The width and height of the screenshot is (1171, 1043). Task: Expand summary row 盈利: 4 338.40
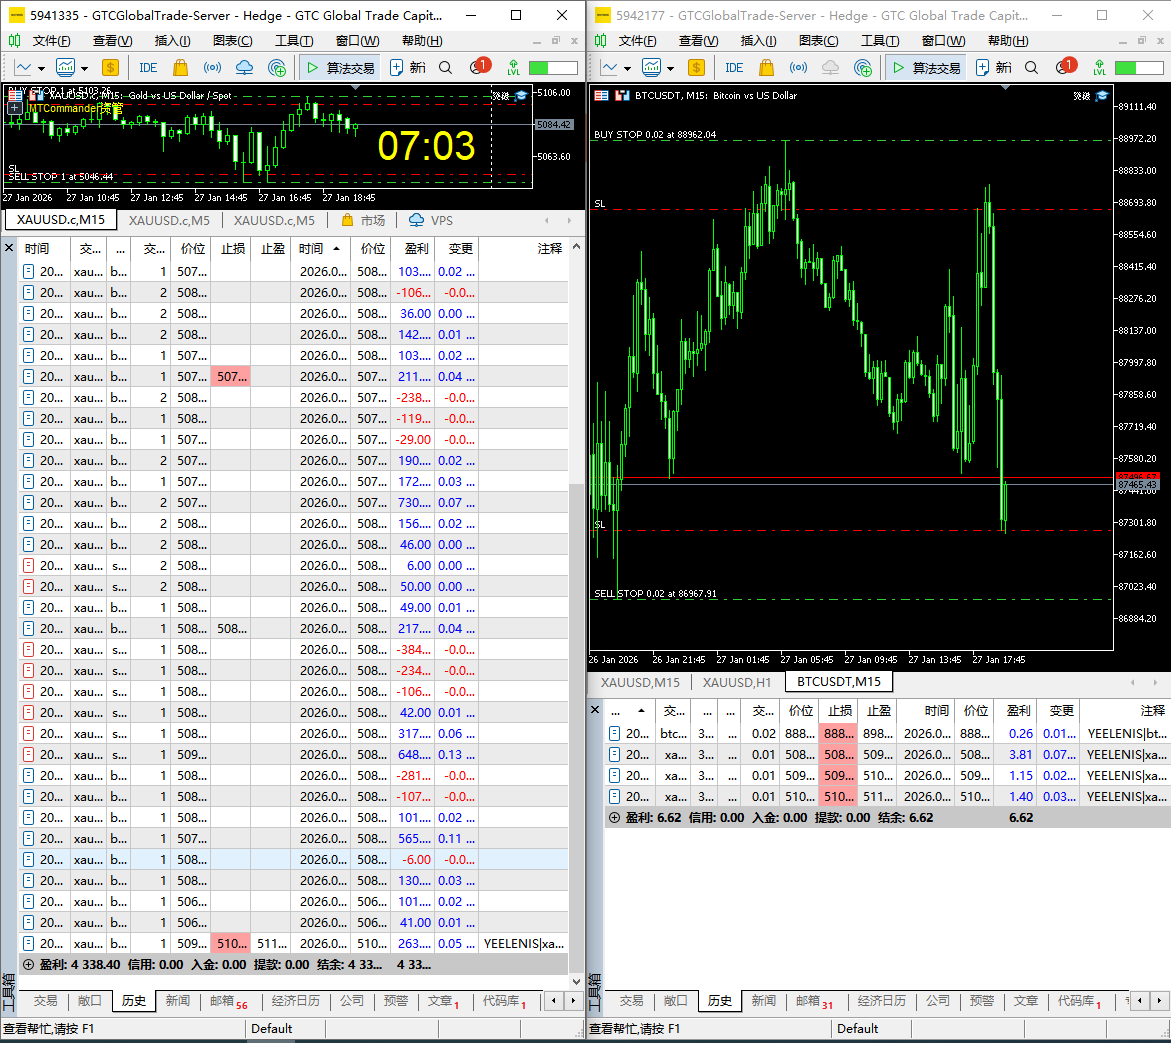(x=28, y=965)
